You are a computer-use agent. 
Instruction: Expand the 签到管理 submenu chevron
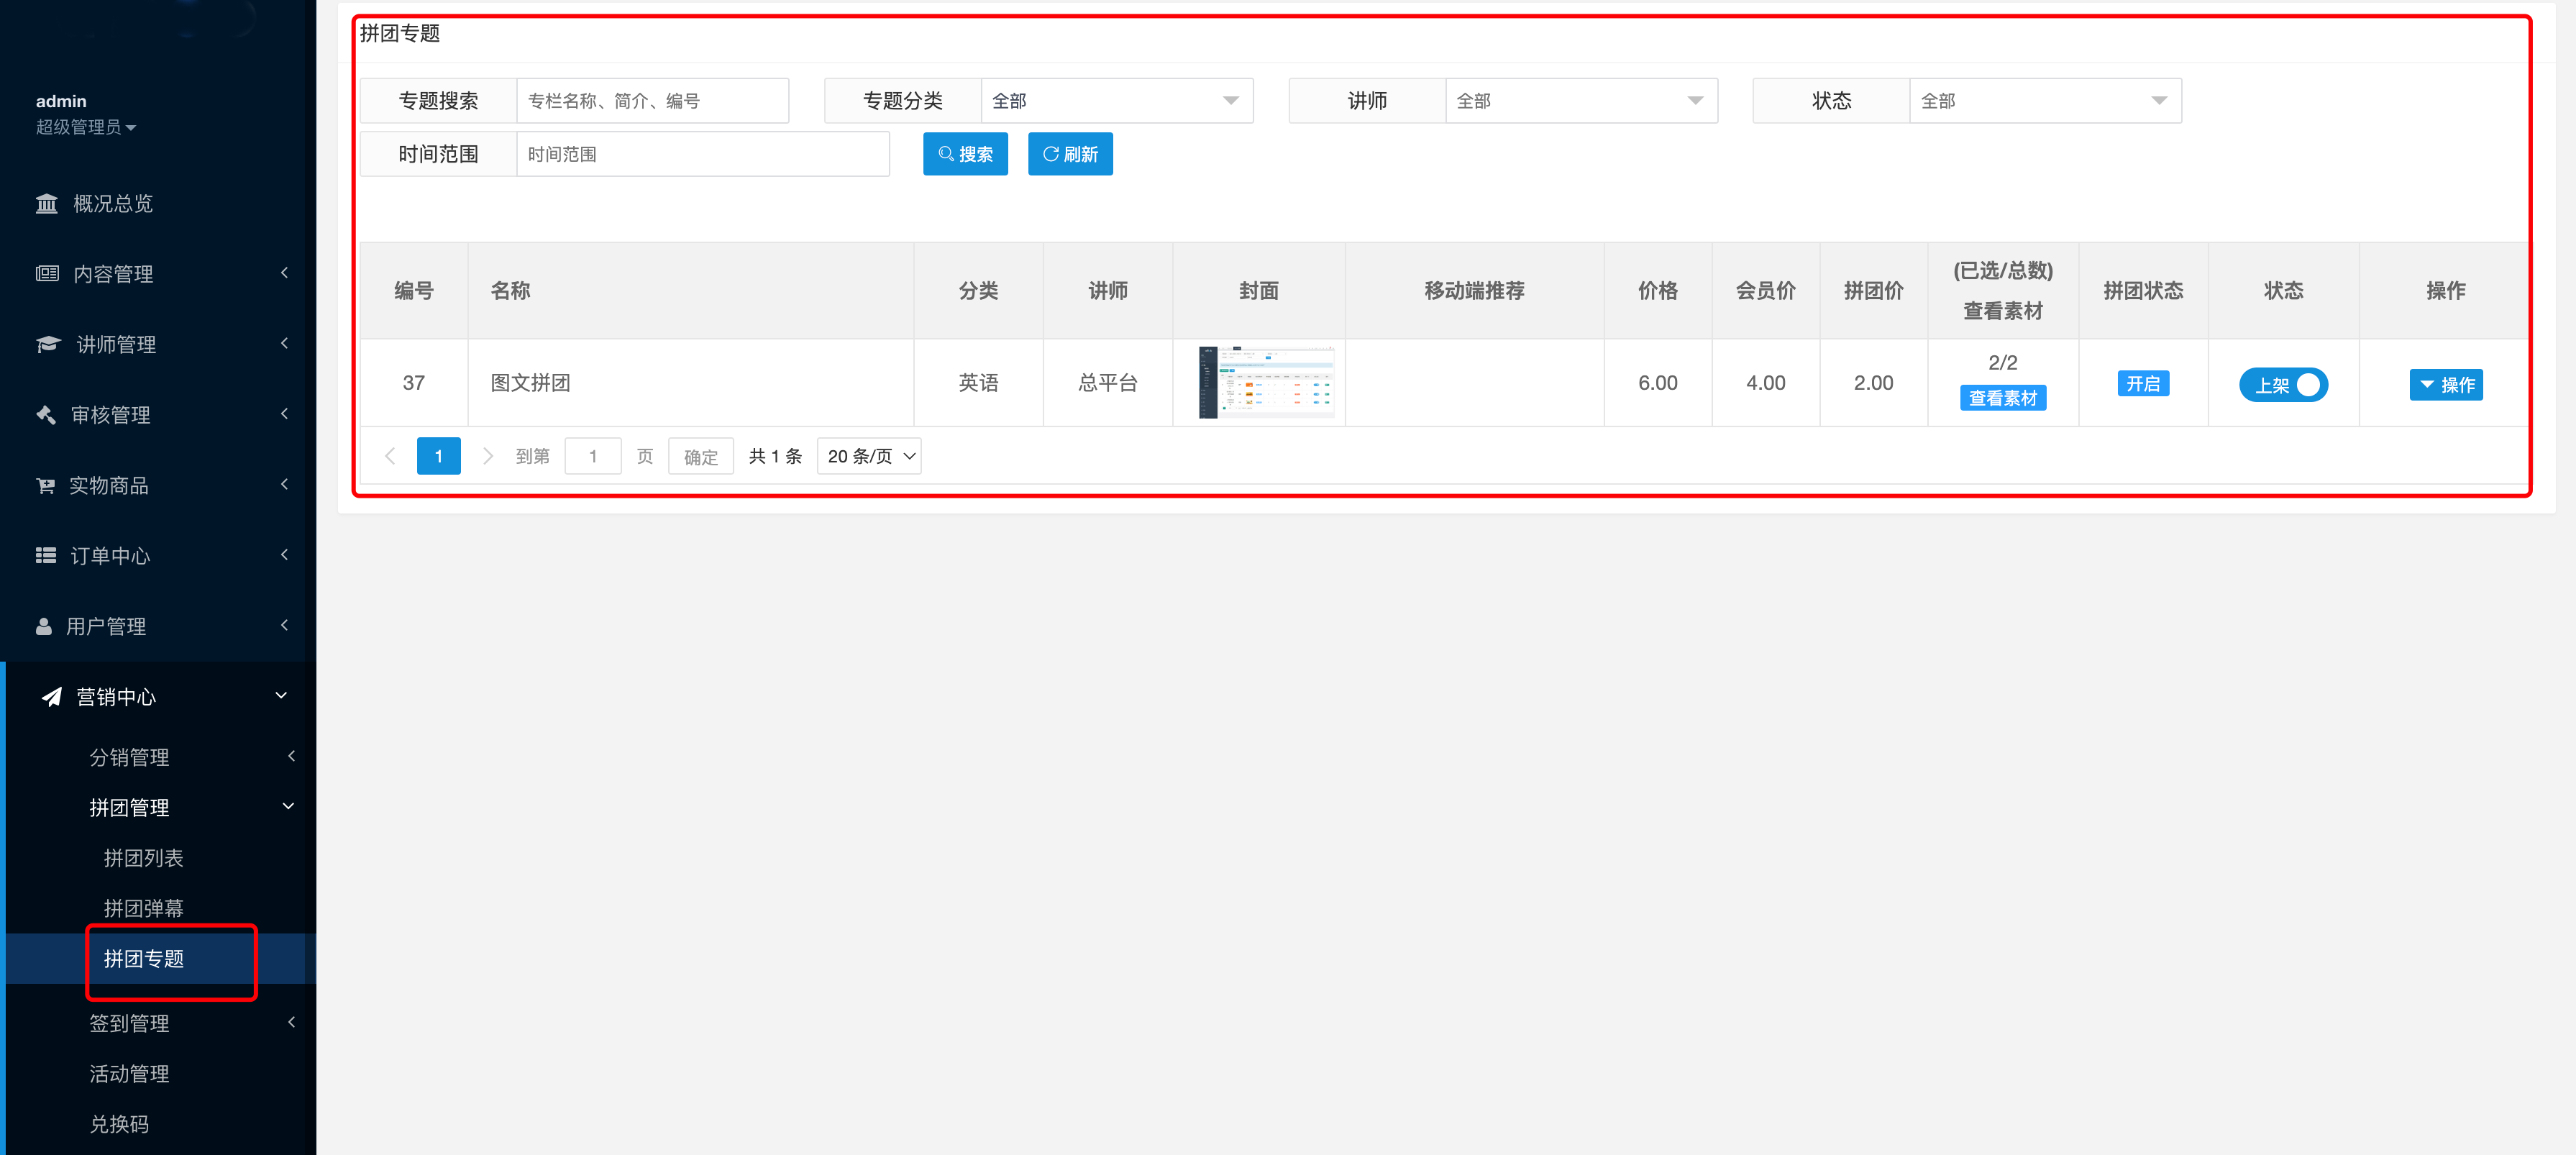click(x=291, y=1022)
